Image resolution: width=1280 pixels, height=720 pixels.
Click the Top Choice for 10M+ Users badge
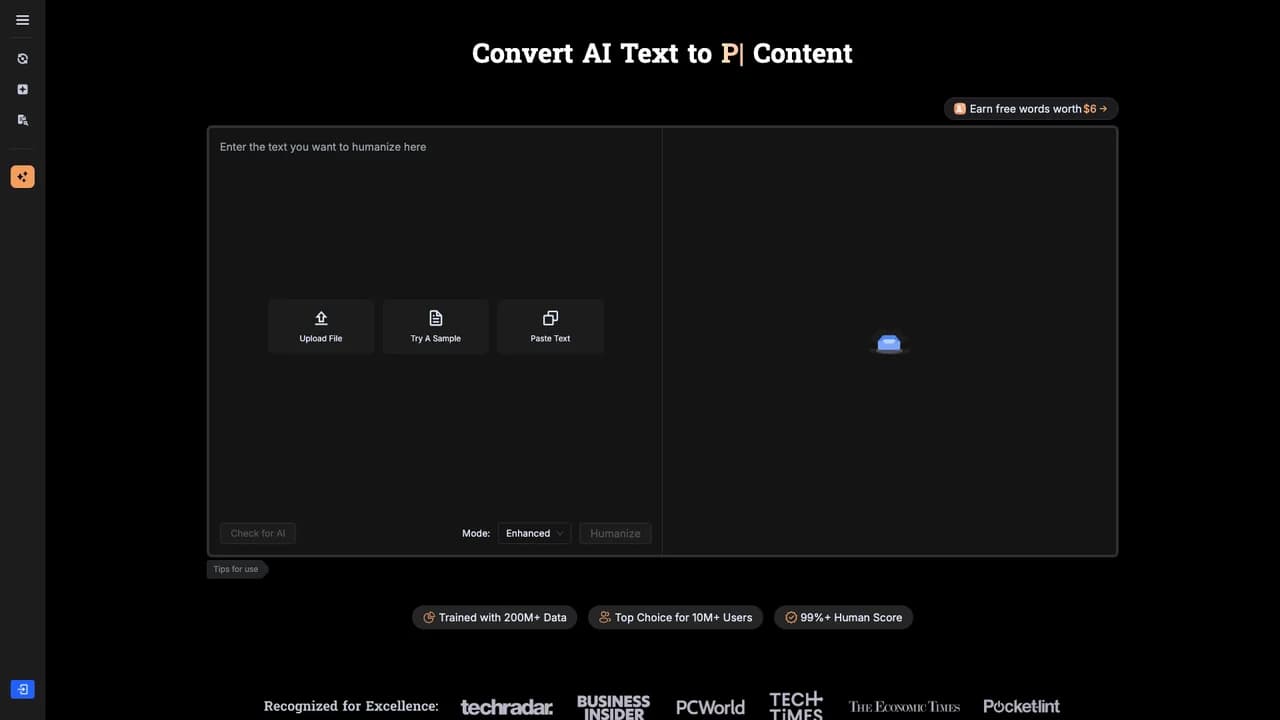click(x=675, y=617)
